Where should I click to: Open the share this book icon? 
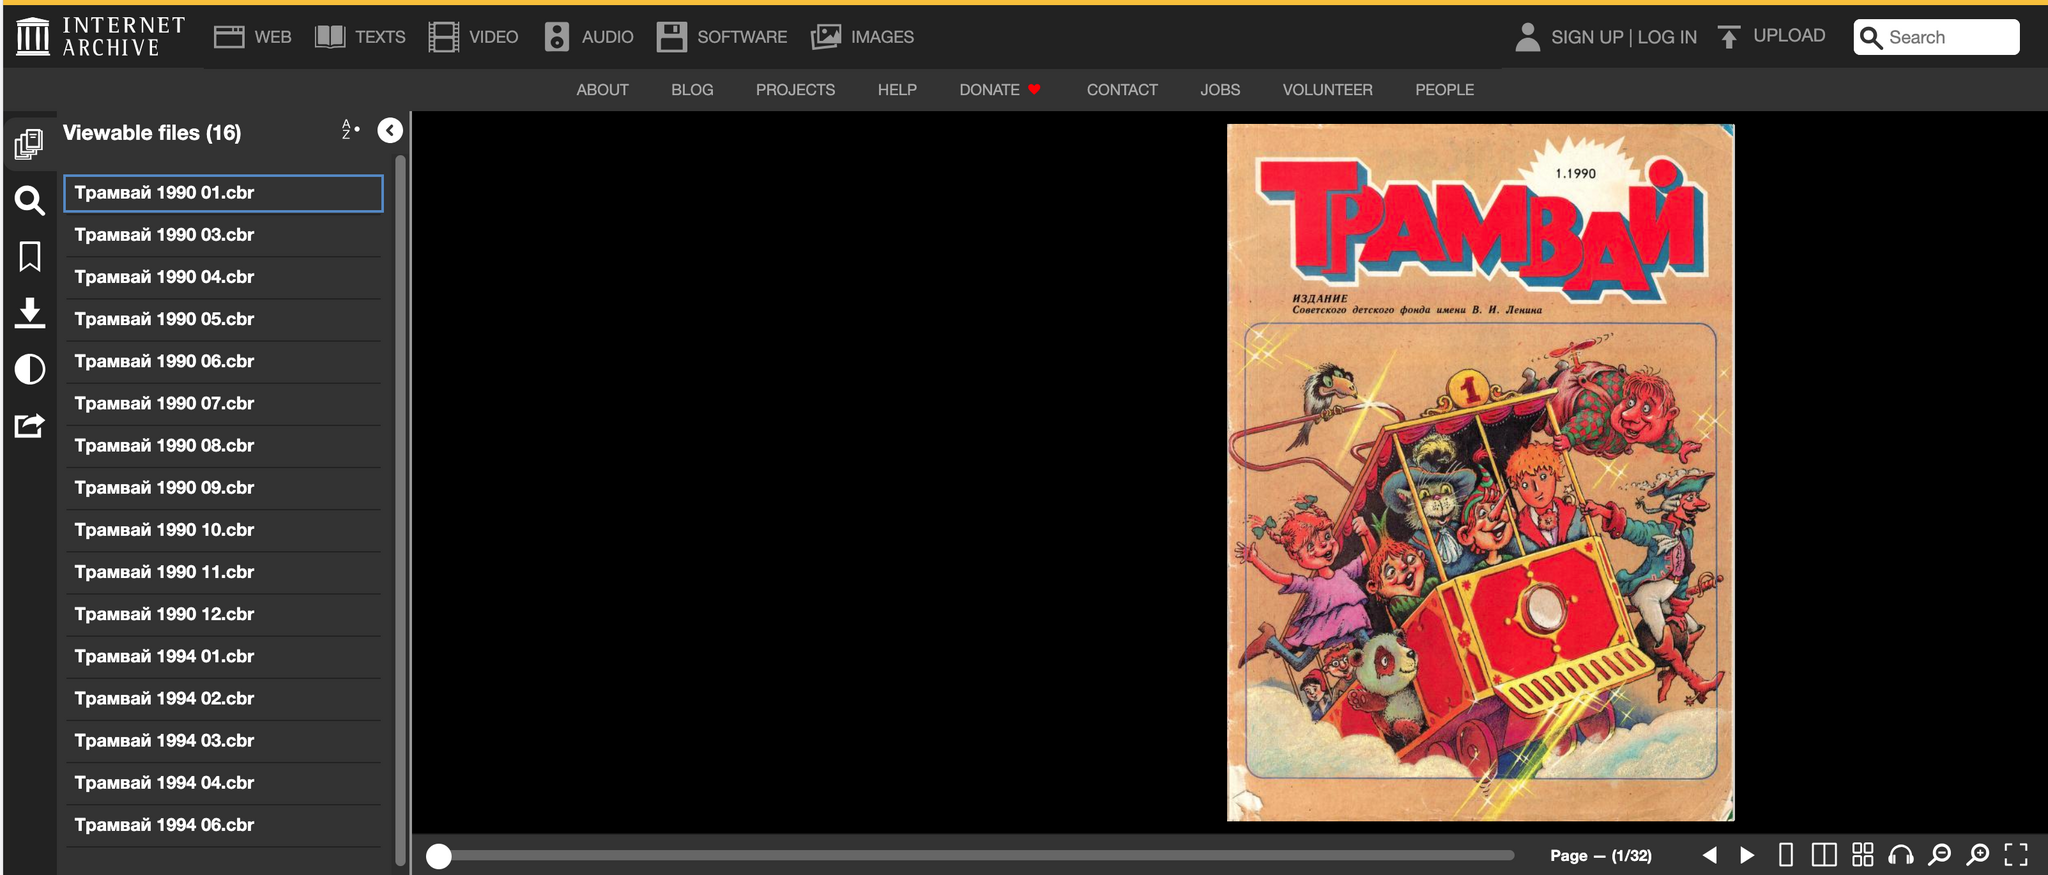coord(29,426)
